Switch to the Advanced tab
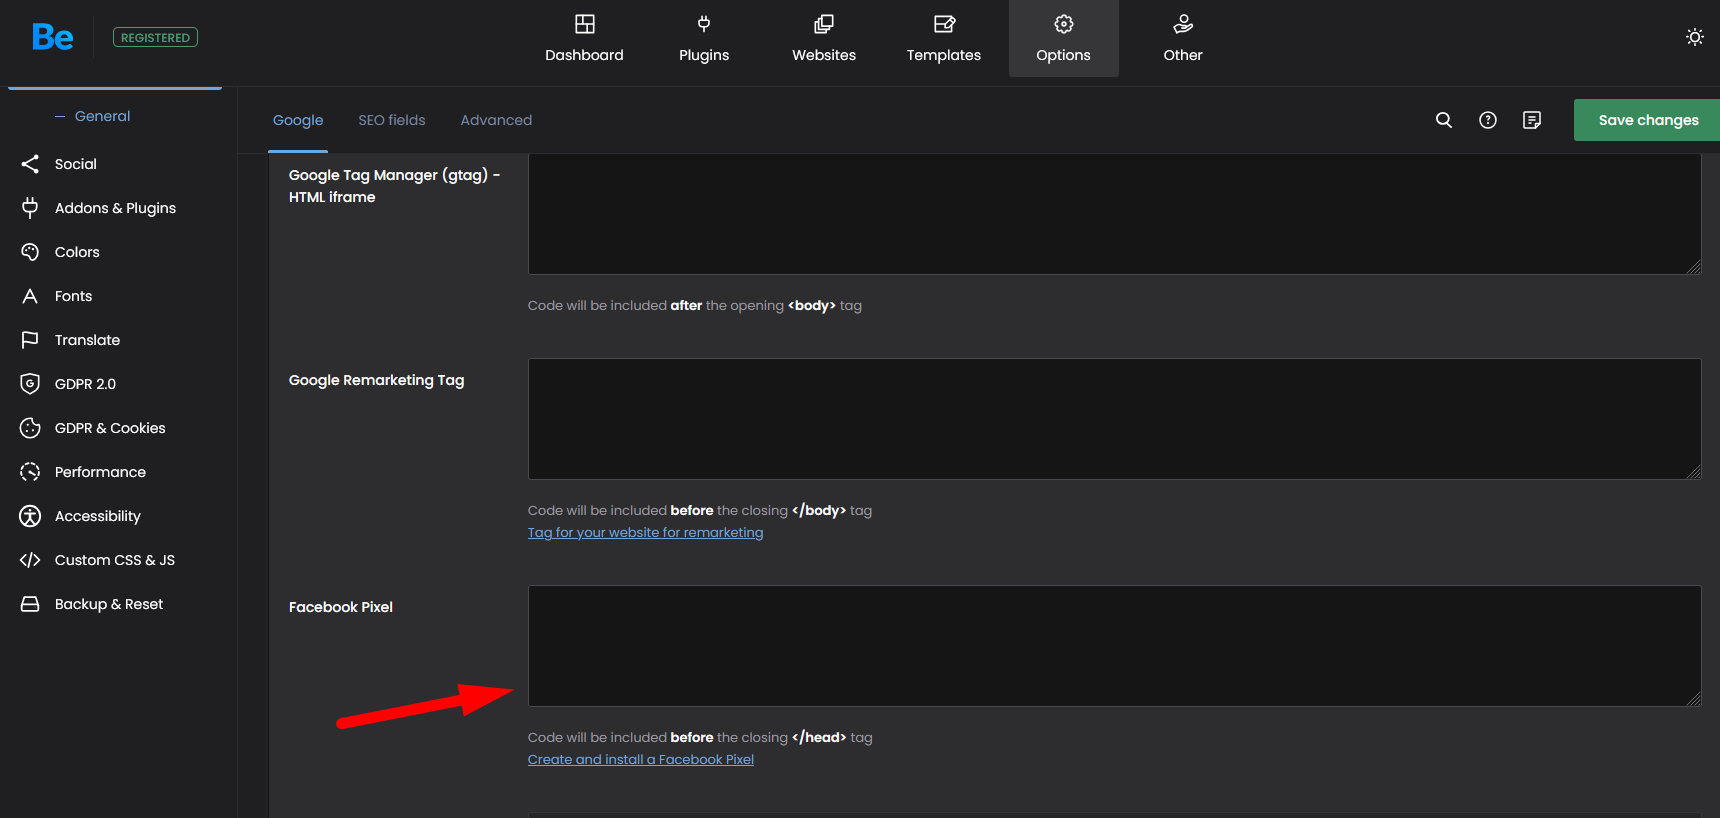 496,120
